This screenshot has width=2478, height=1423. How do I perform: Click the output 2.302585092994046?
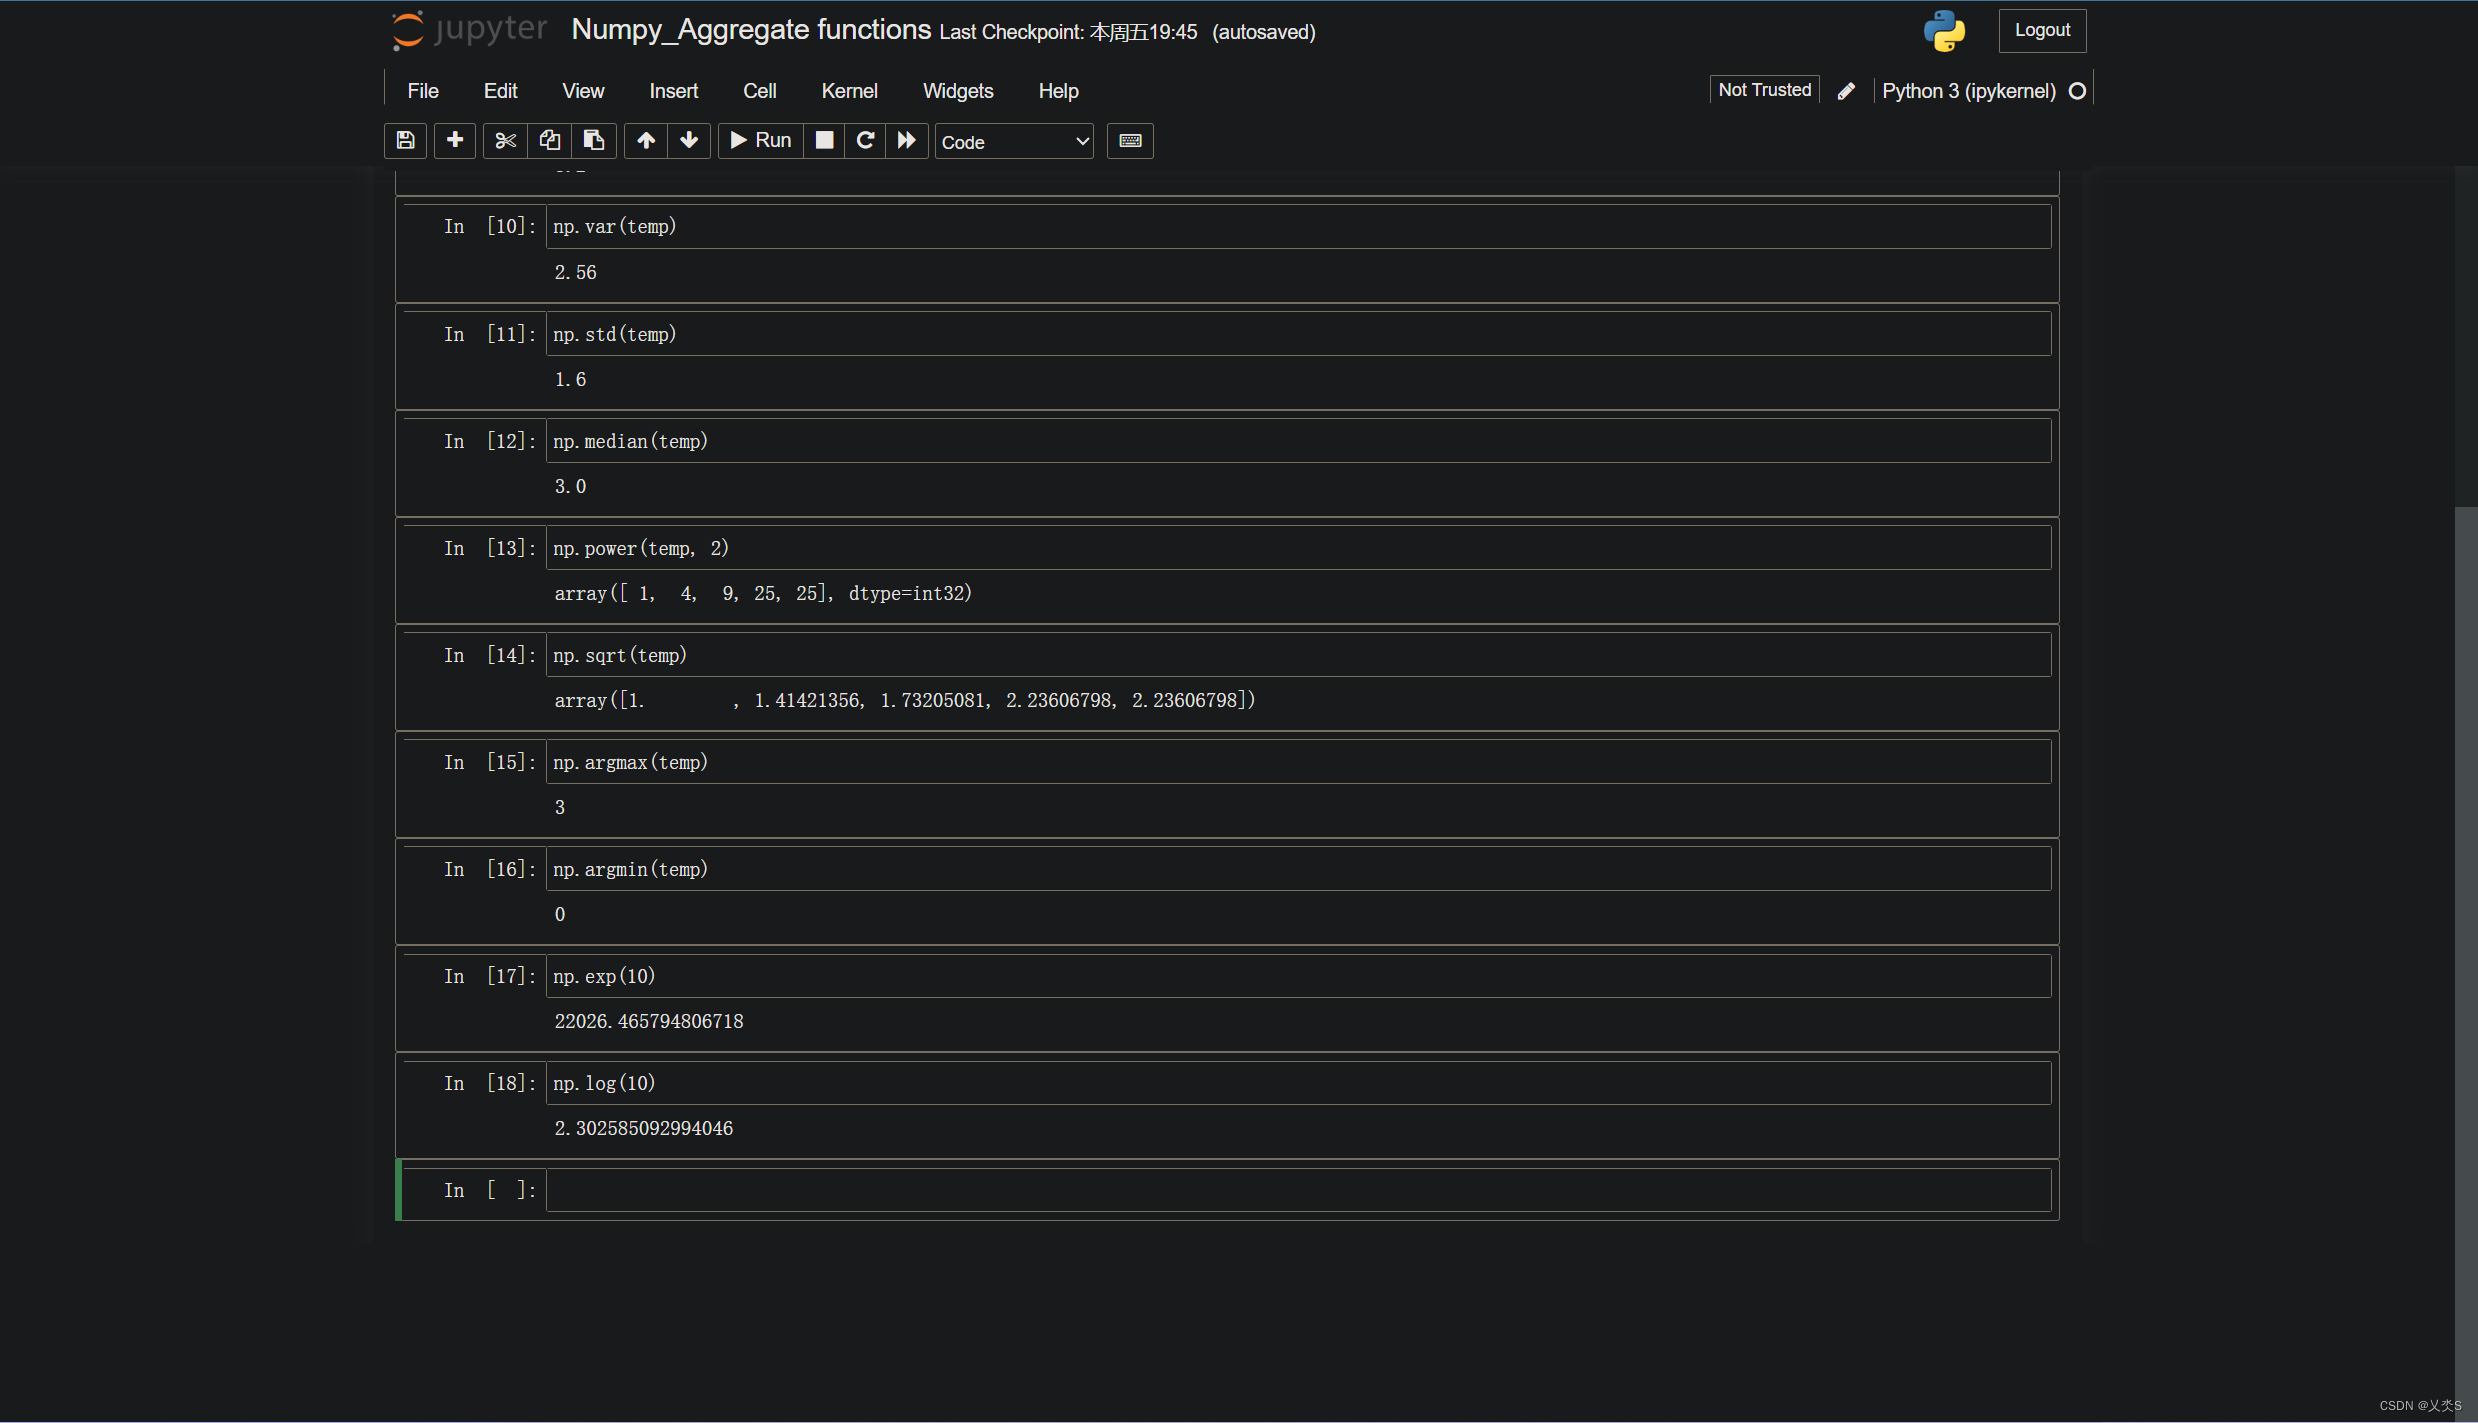[x=644, y=1128]
